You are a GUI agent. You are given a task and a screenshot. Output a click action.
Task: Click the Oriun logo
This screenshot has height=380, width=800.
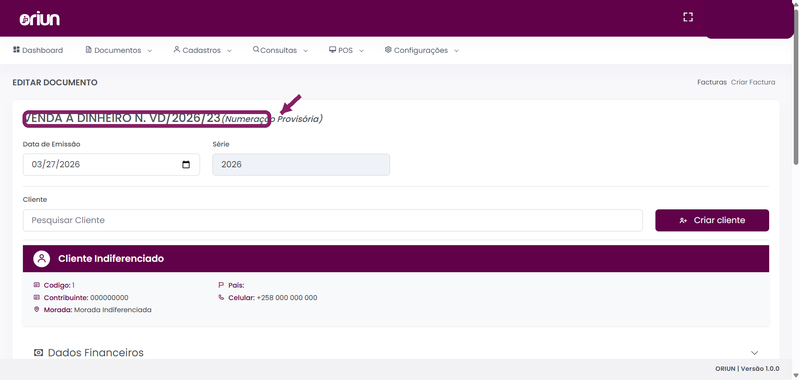point(40,19)
